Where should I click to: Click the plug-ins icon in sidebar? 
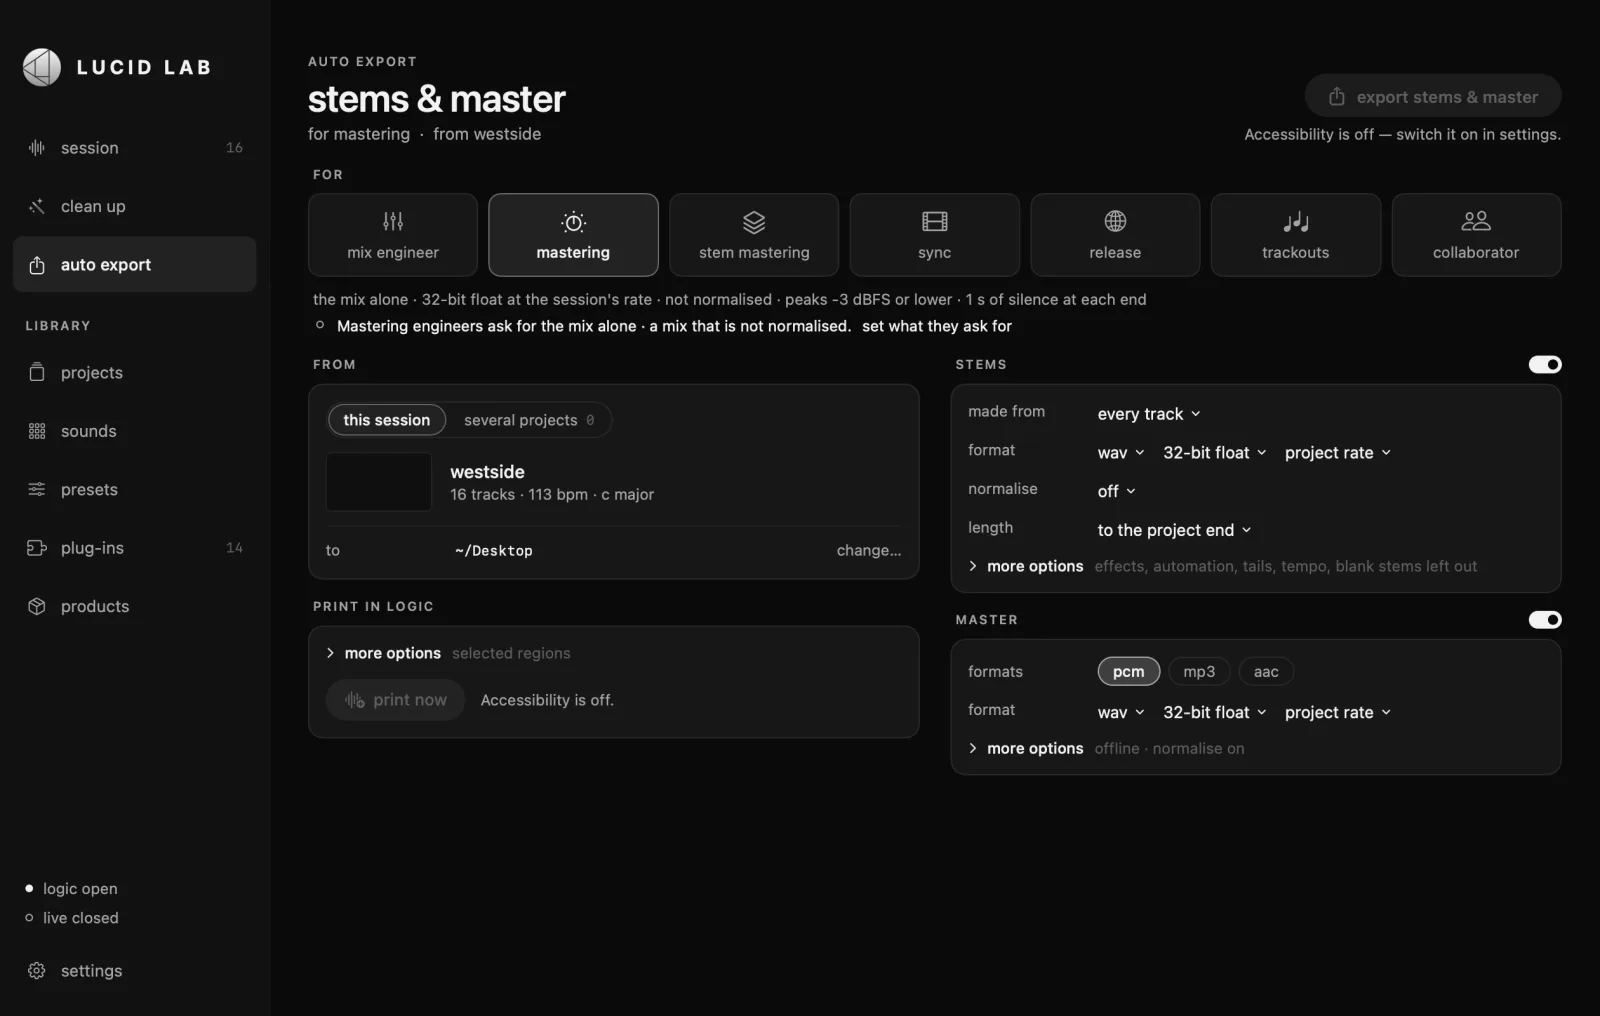click(x=37, y=548)
